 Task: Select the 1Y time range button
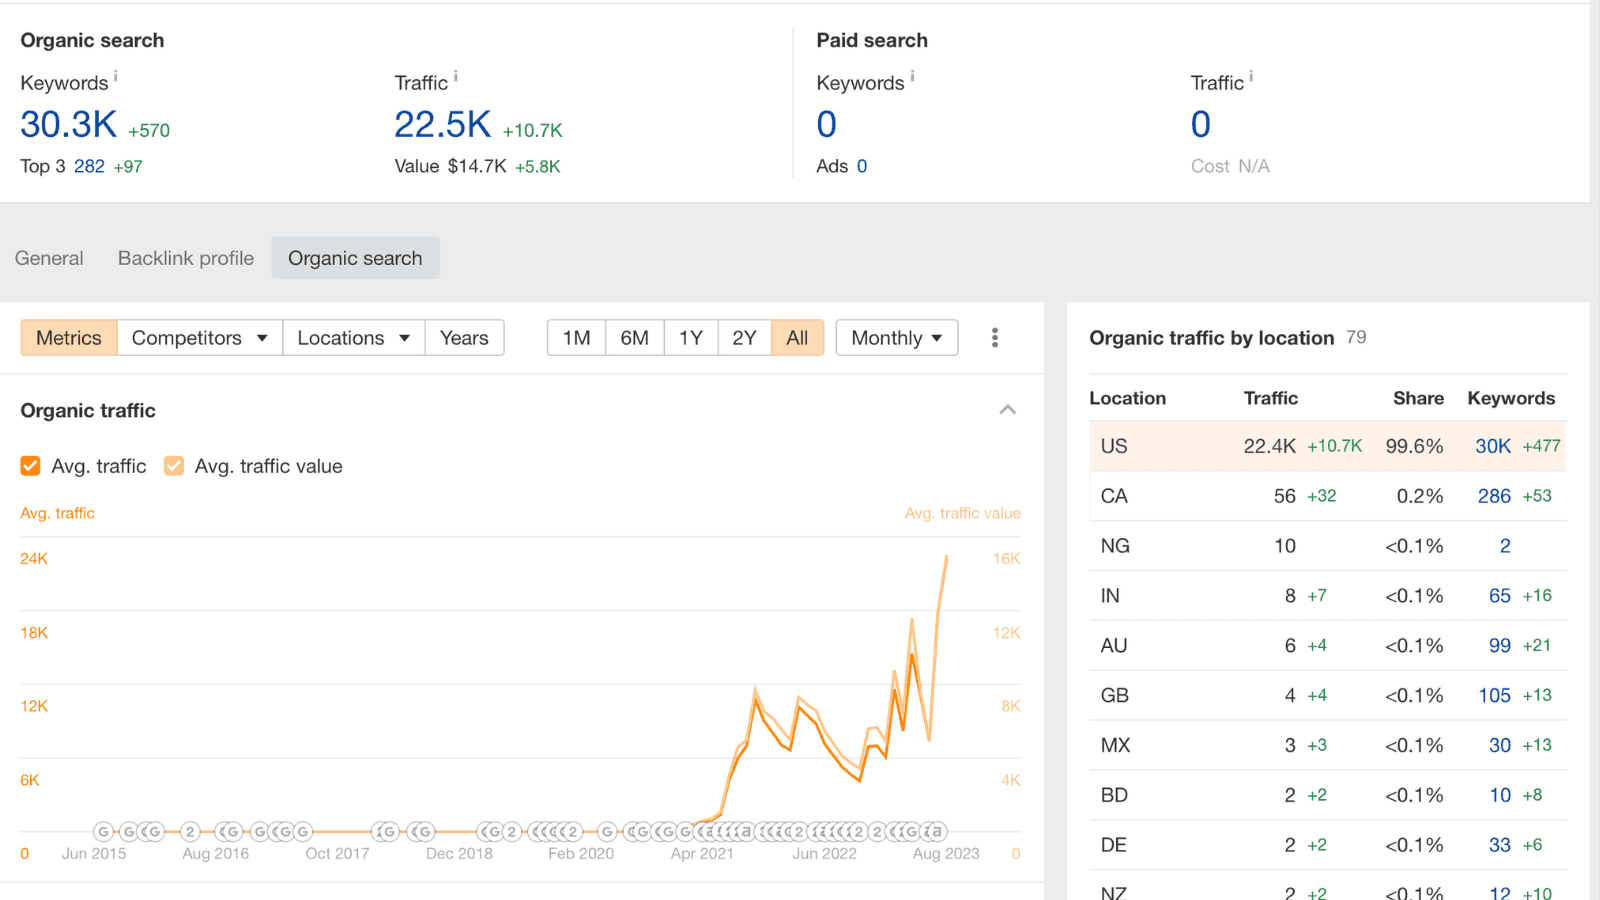coord(691,338)
